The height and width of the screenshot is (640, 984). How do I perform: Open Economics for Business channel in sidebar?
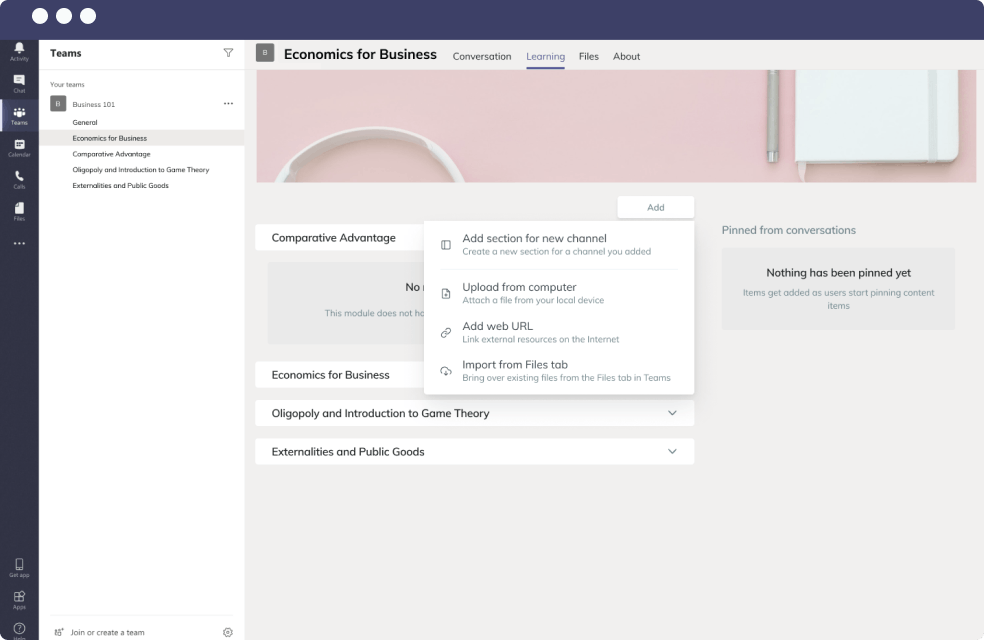pos(110,138)
